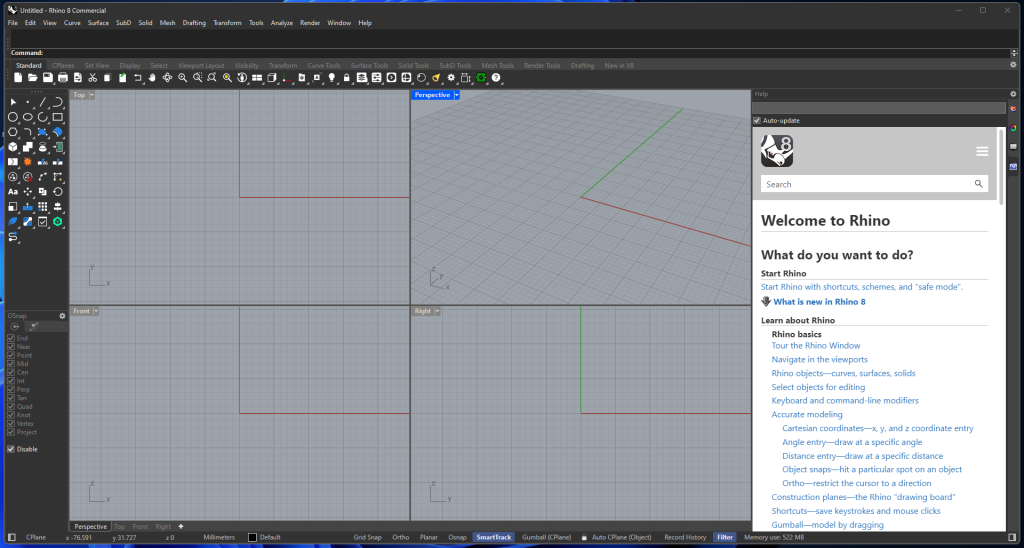The width and height of the screenshot is (1024, 548).
Task: Switch to the Curve Tools toolbar tab
Action: point(323,65)
